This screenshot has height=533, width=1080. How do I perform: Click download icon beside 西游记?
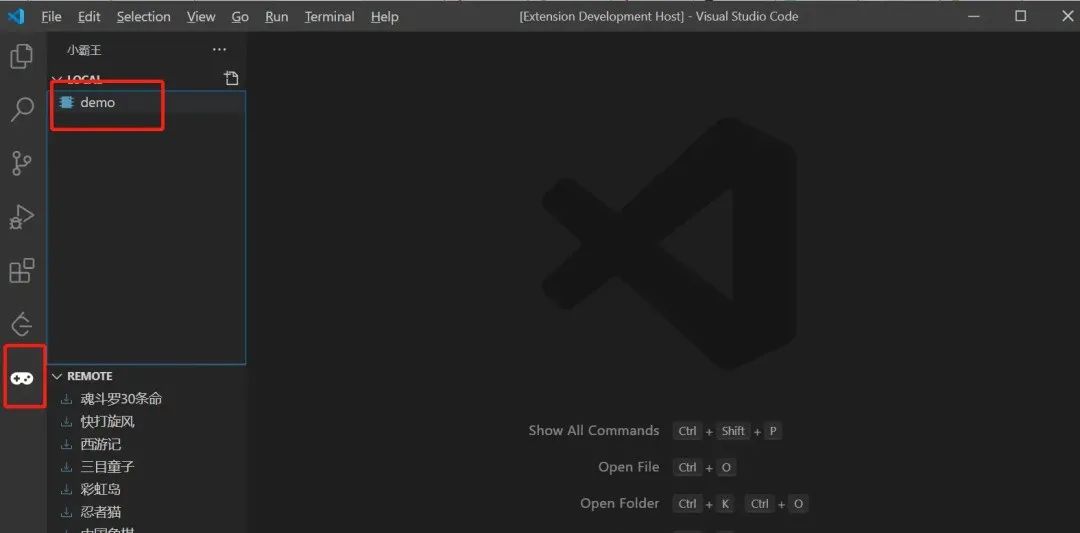coord(66,444)
